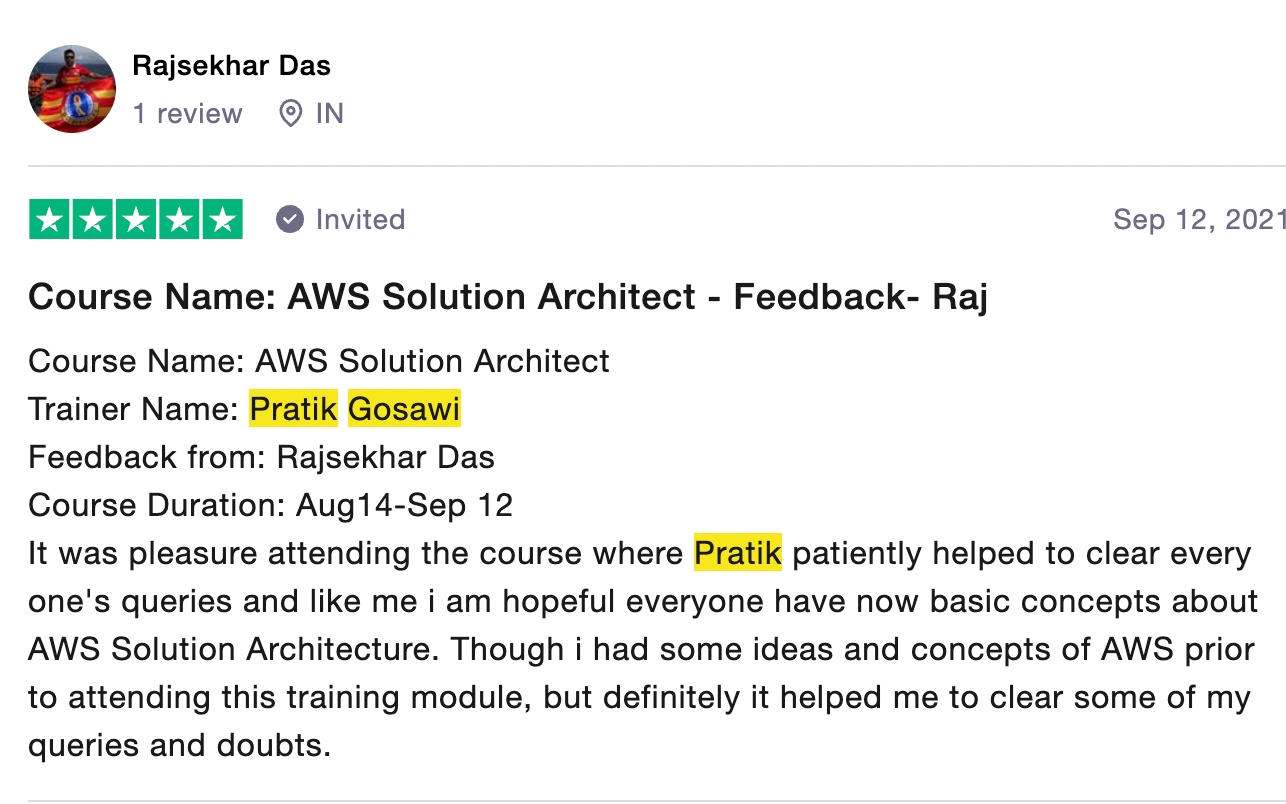
Task: Click the "Invited" label text
Action: 360,220
